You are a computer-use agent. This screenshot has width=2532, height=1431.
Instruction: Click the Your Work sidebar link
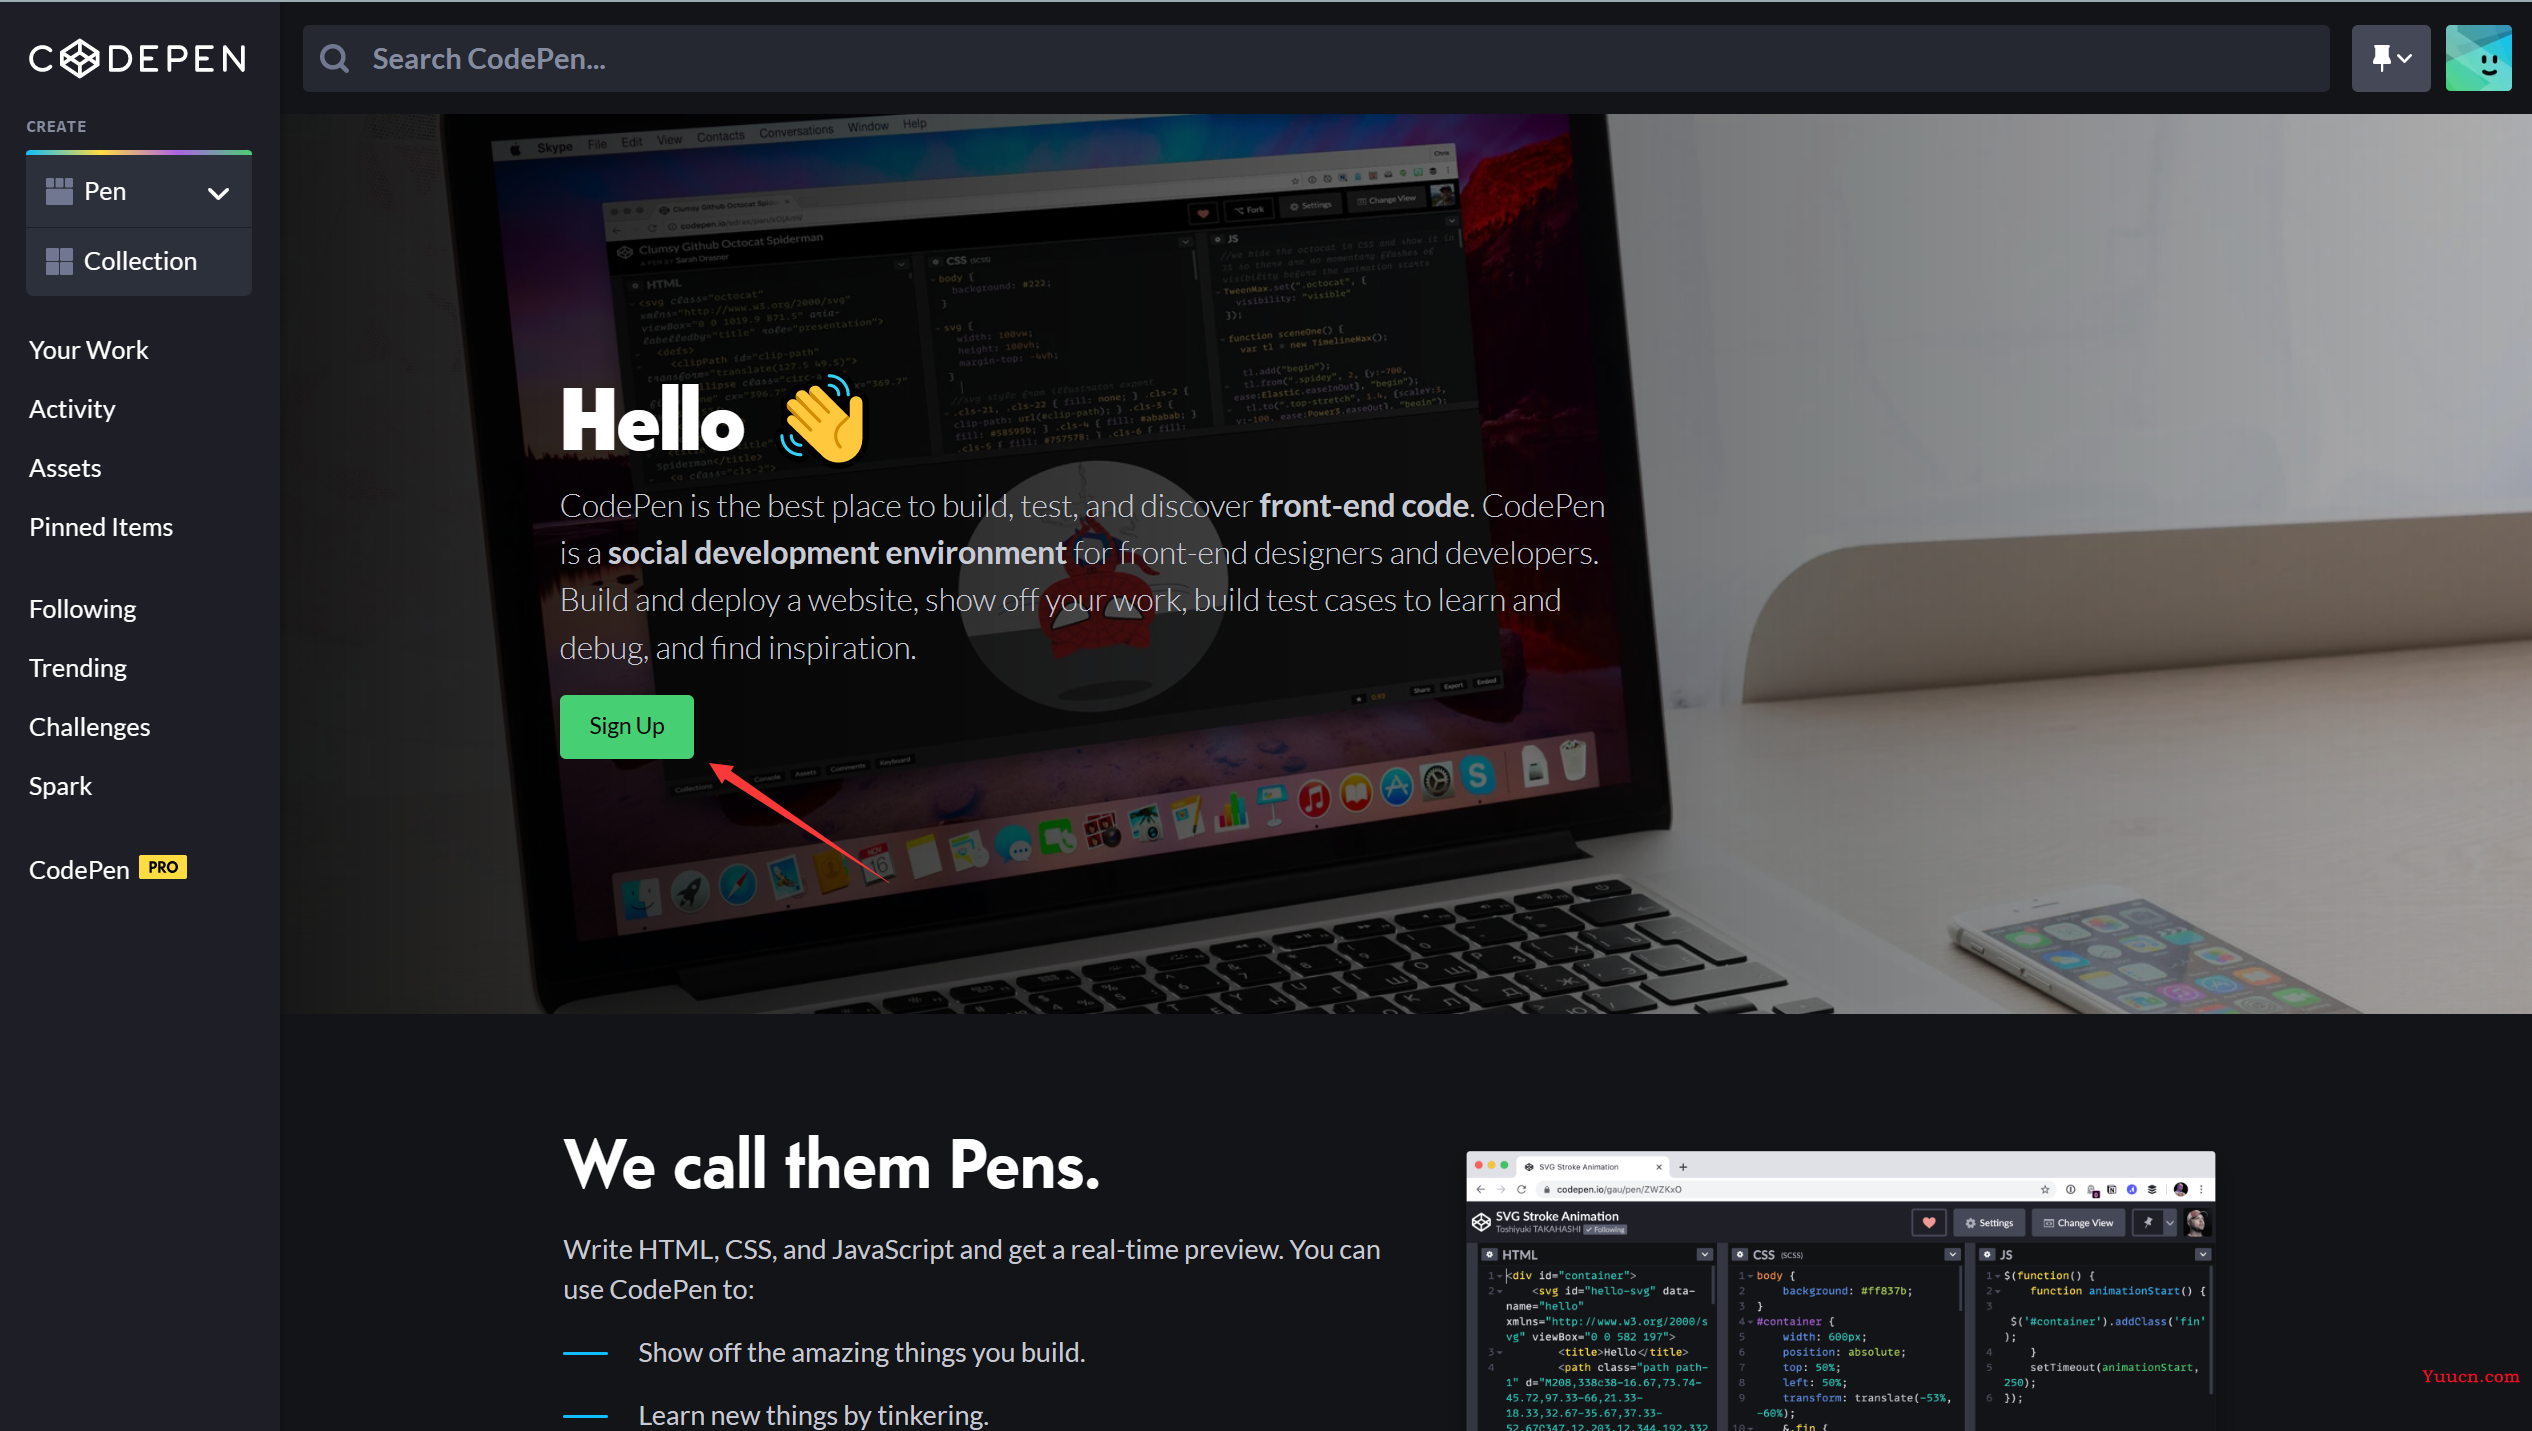pyautogui.click(x=90, y=349)
